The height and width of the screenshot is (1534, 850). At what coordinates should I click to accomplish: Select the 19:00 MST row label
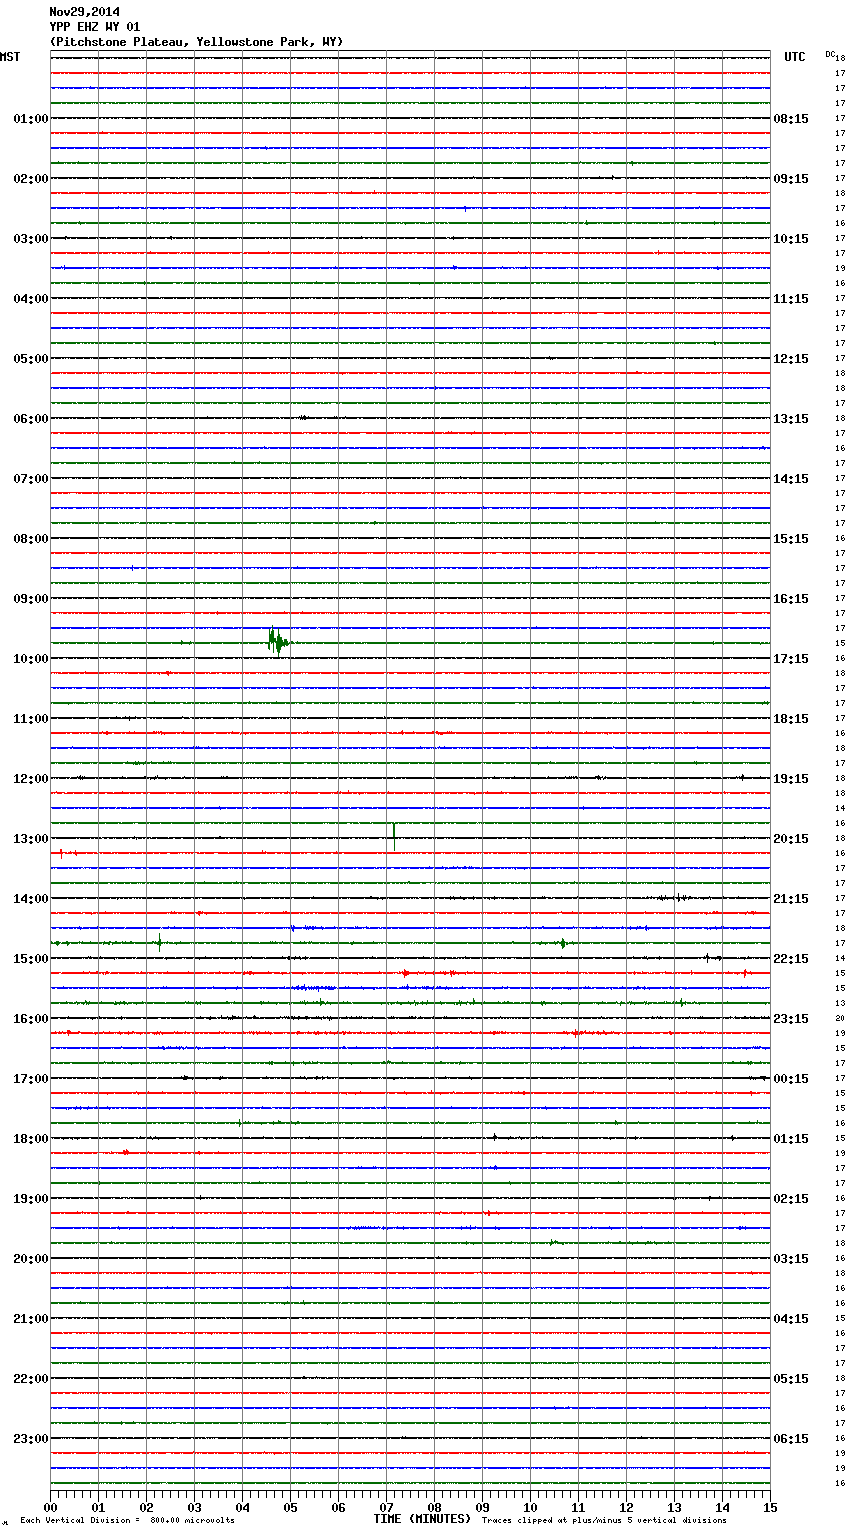tap(31, 1199)
